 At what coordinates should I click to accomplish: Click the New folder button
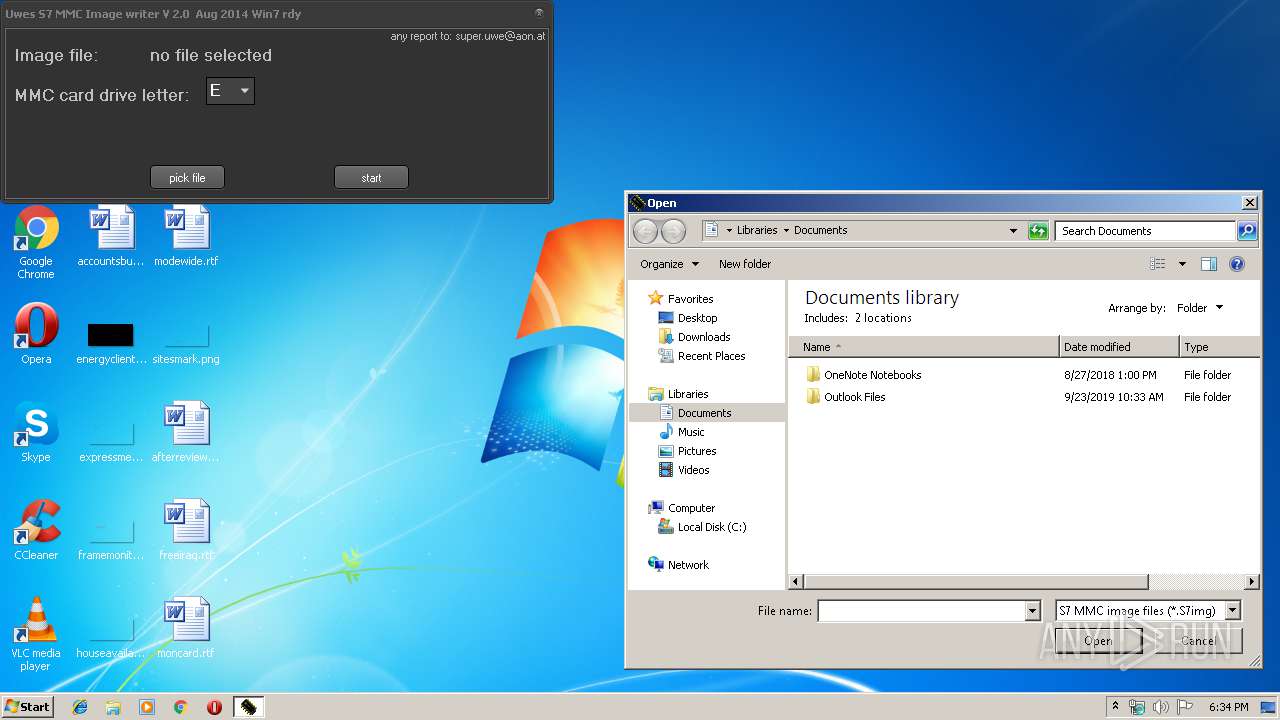pyautogui.click(x=745, y=264)
